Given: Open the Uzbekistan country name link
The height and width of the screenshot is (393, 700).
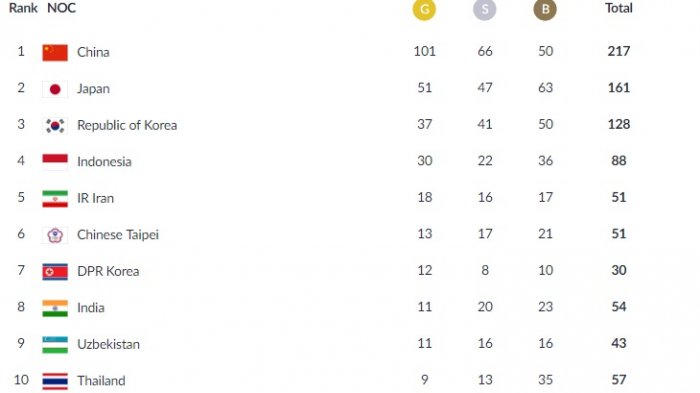Looking at the screenshot, I should 108,344.
